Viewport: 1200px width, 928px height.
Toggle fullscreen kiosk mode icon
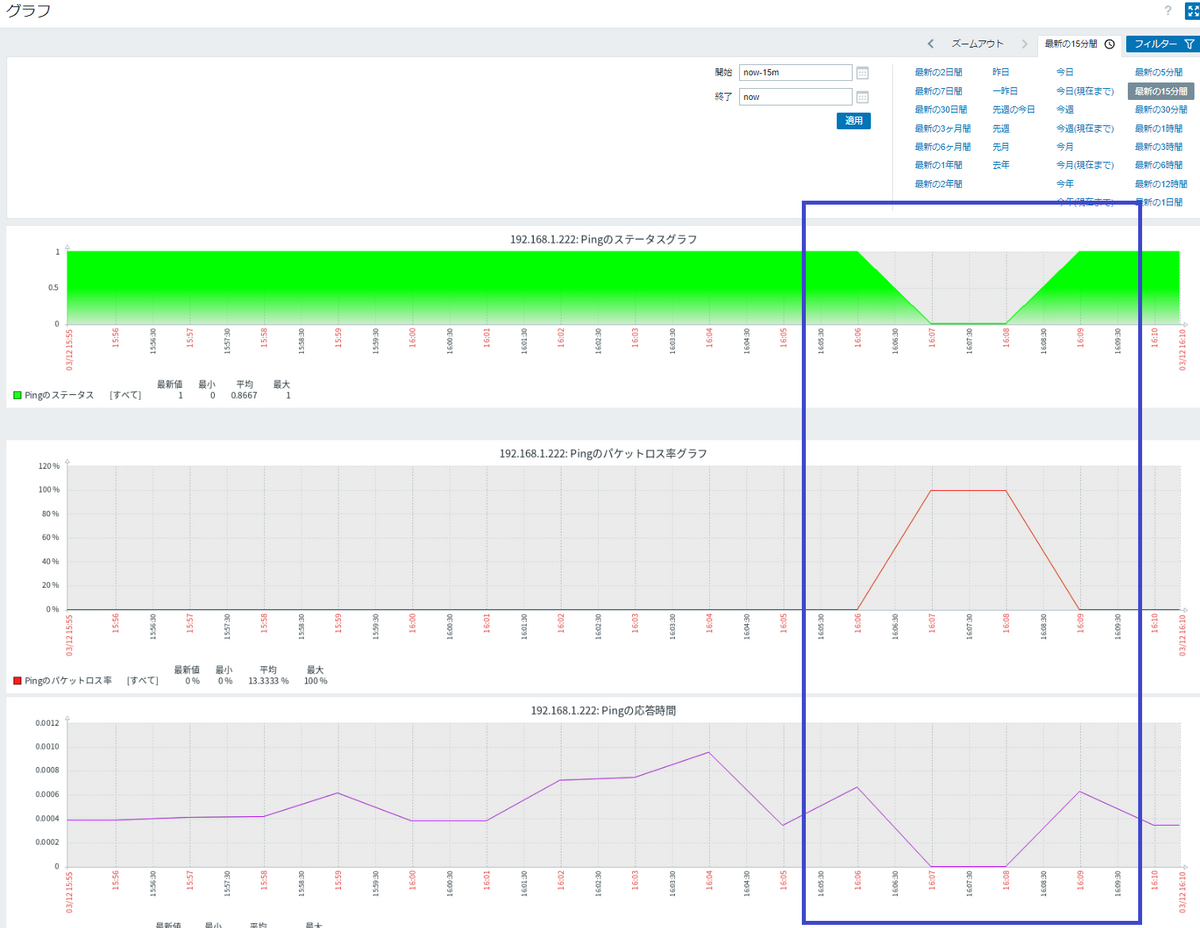click(1192, 10)
